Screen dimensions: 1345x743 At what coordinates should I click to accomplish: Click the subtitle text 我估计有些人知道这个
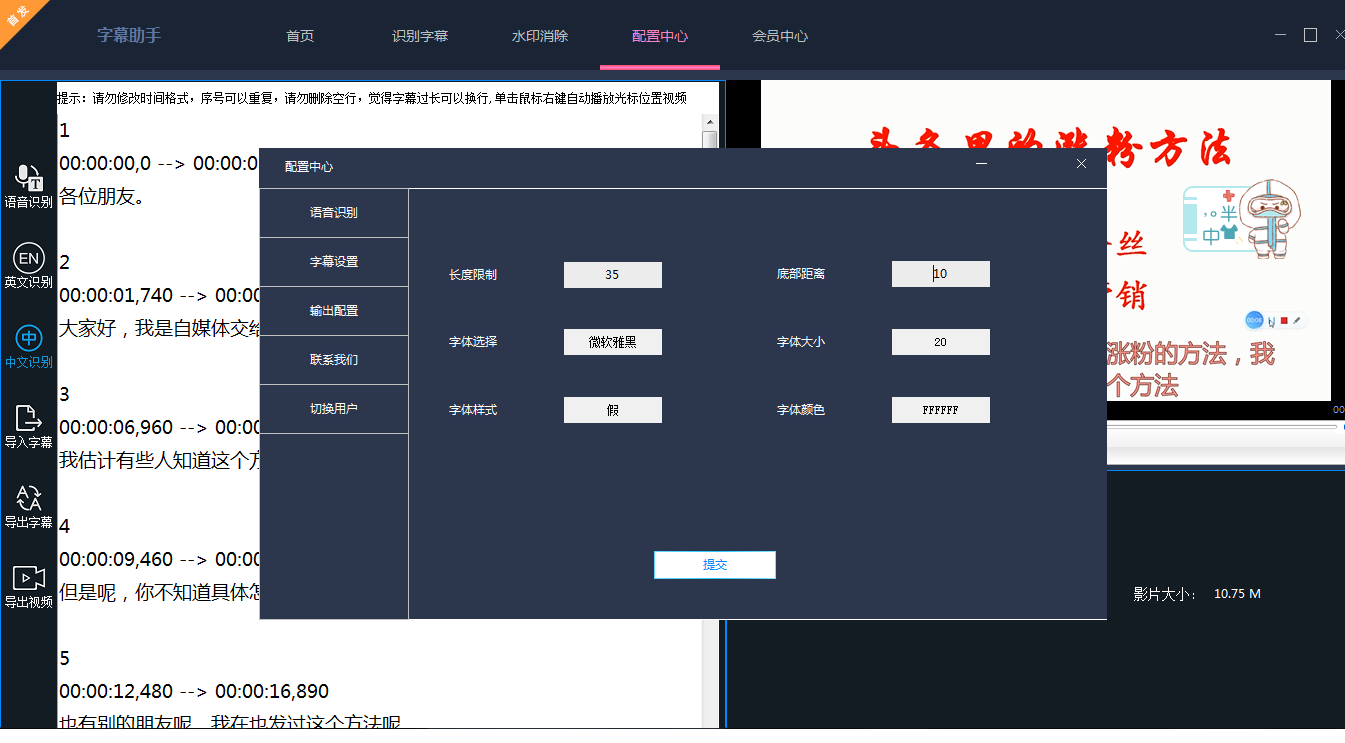159,460
